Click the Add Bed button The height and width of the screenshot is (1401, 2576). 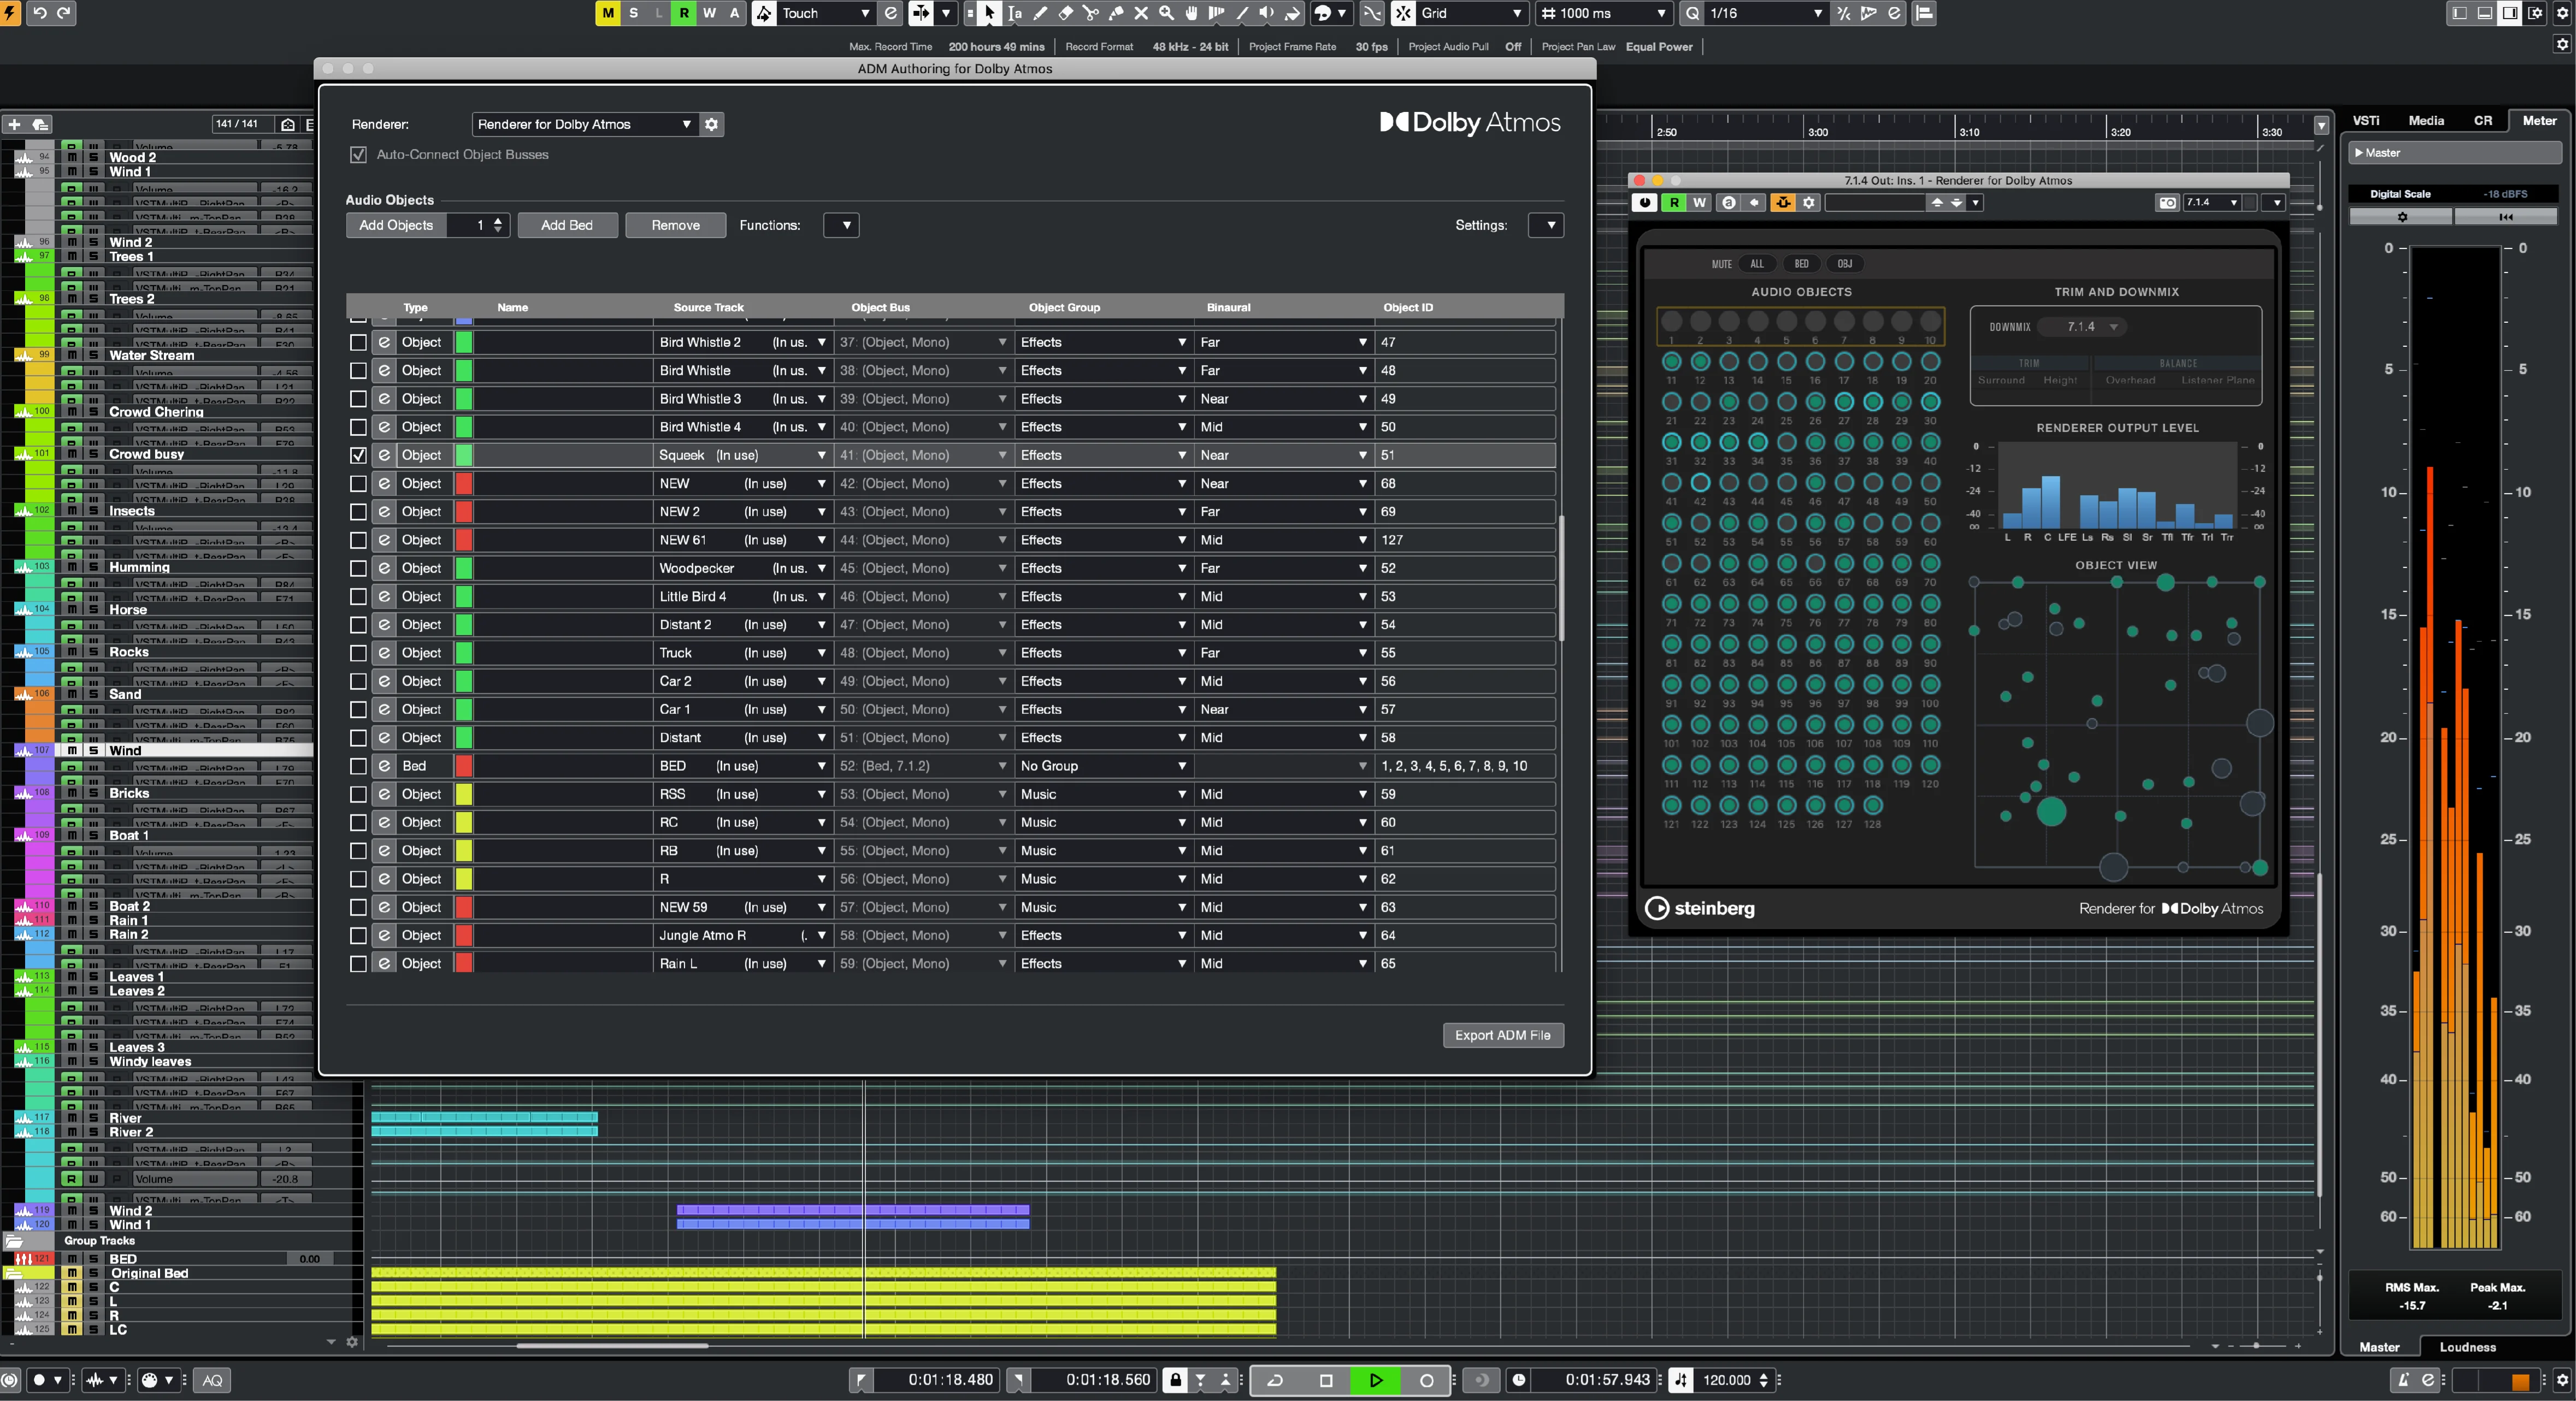coord(567,225)
